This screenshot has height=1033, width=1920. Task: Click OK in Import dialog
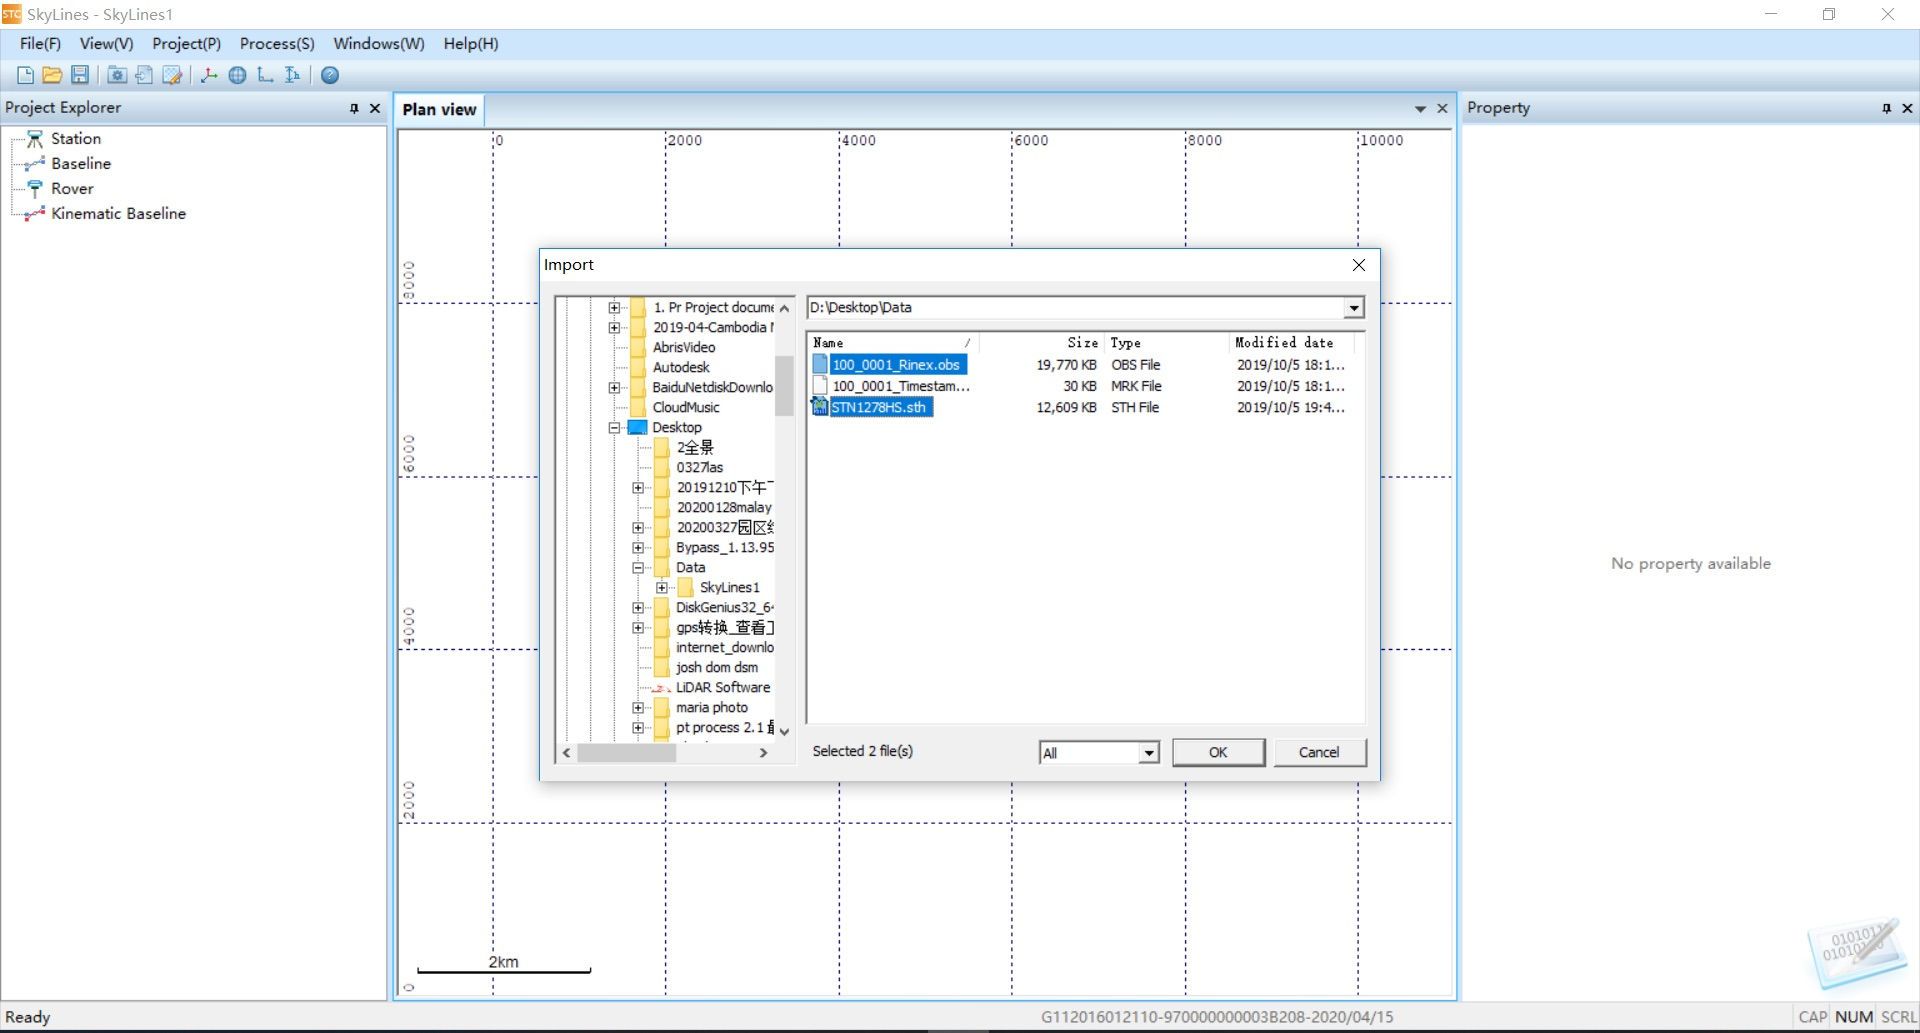point(1218,753)
